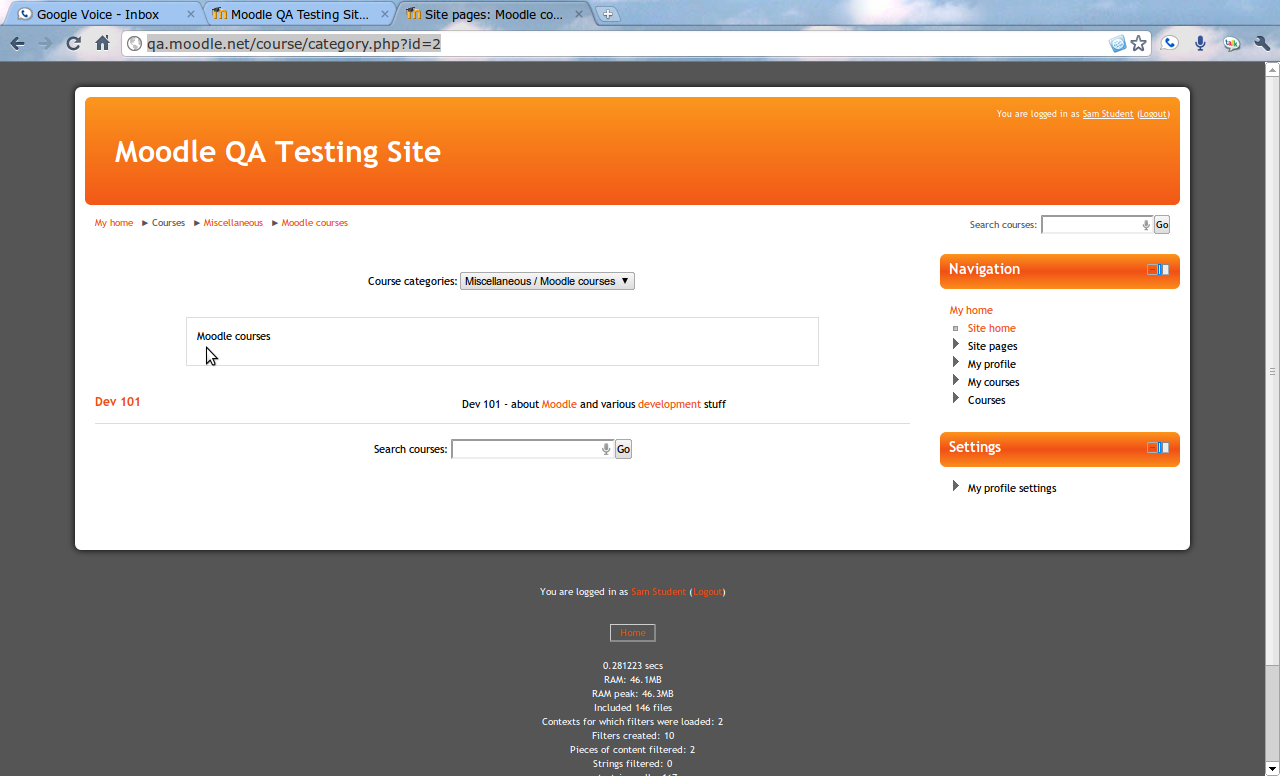Click Courses text in the breadcrumb
Screen dimensions: 1280x776
point(168,223)
